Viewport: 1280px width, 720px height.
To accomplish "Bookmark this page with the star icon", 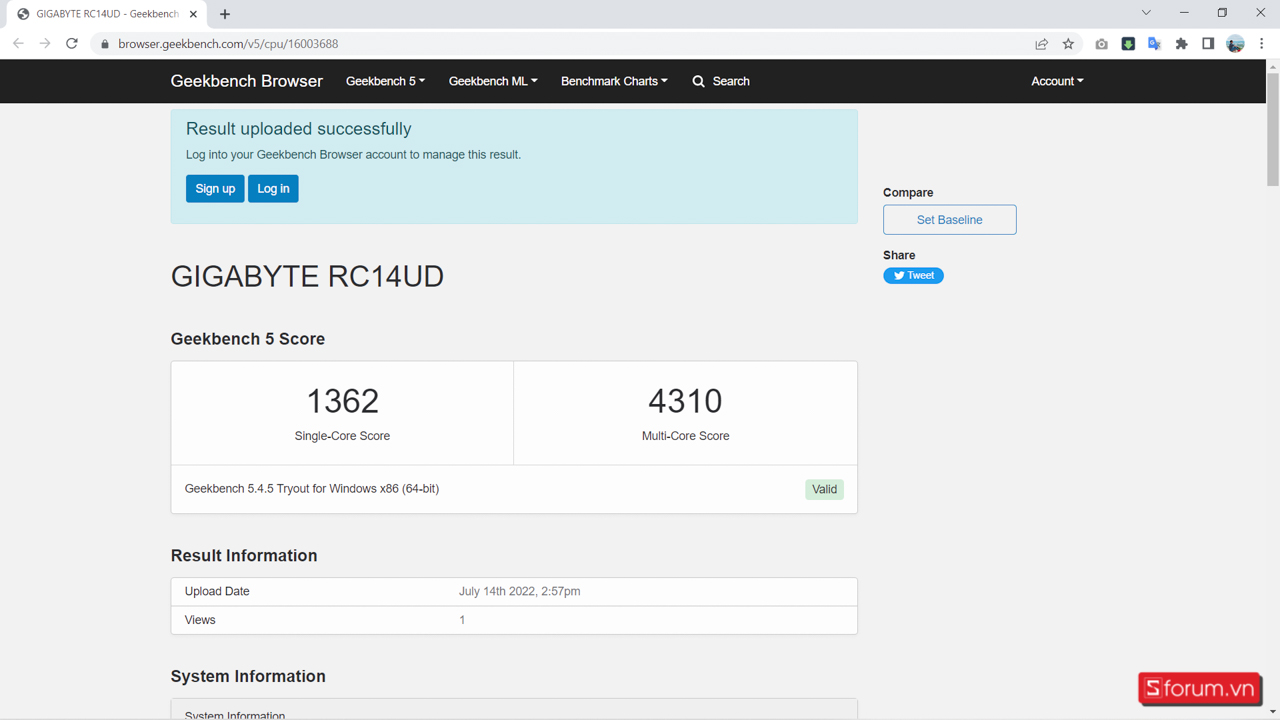I will point(1068,44).
